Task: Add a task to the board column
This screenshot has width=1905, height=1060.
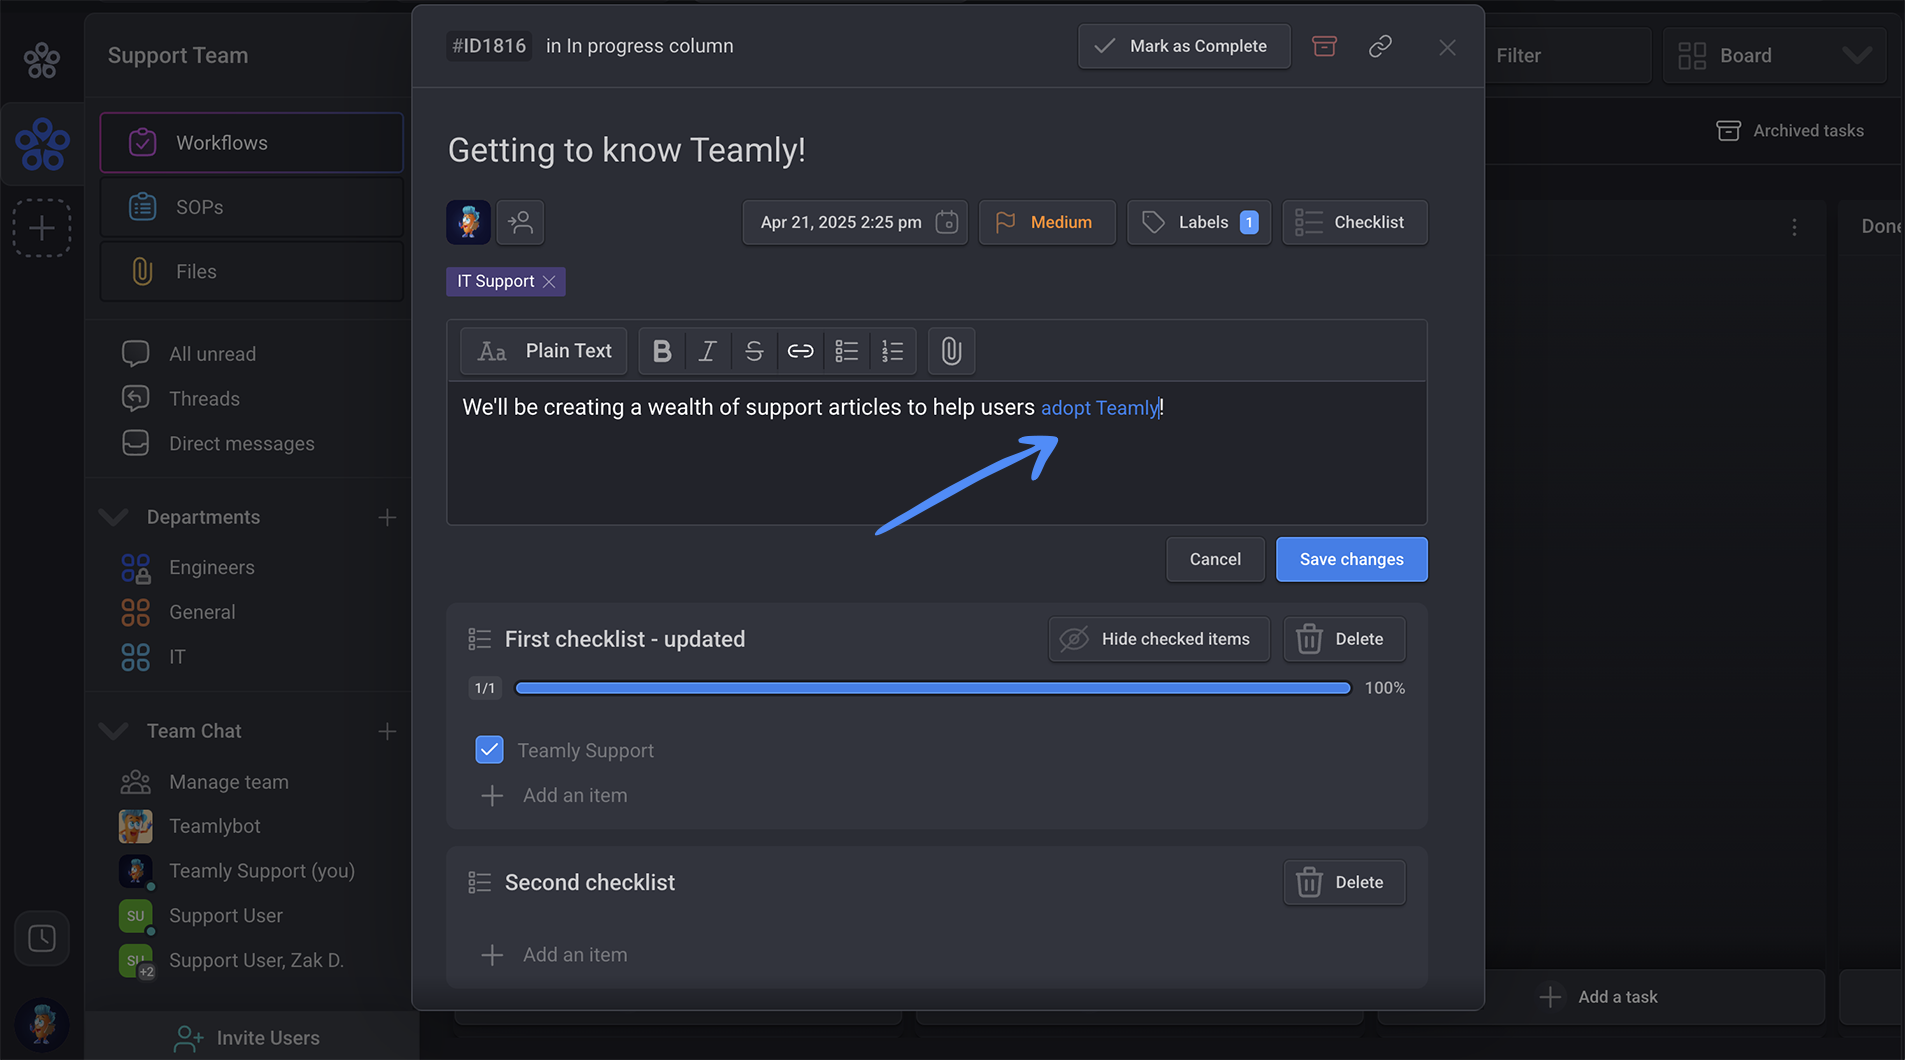Action: [1600, 997]
